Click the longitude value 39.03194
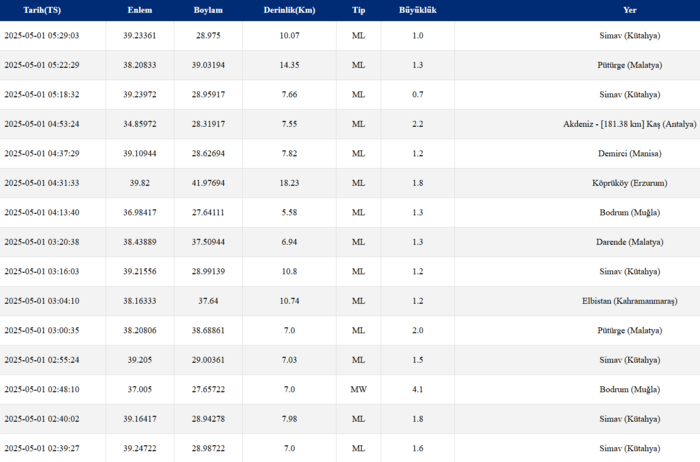700x462 pixels. [208, 65]
